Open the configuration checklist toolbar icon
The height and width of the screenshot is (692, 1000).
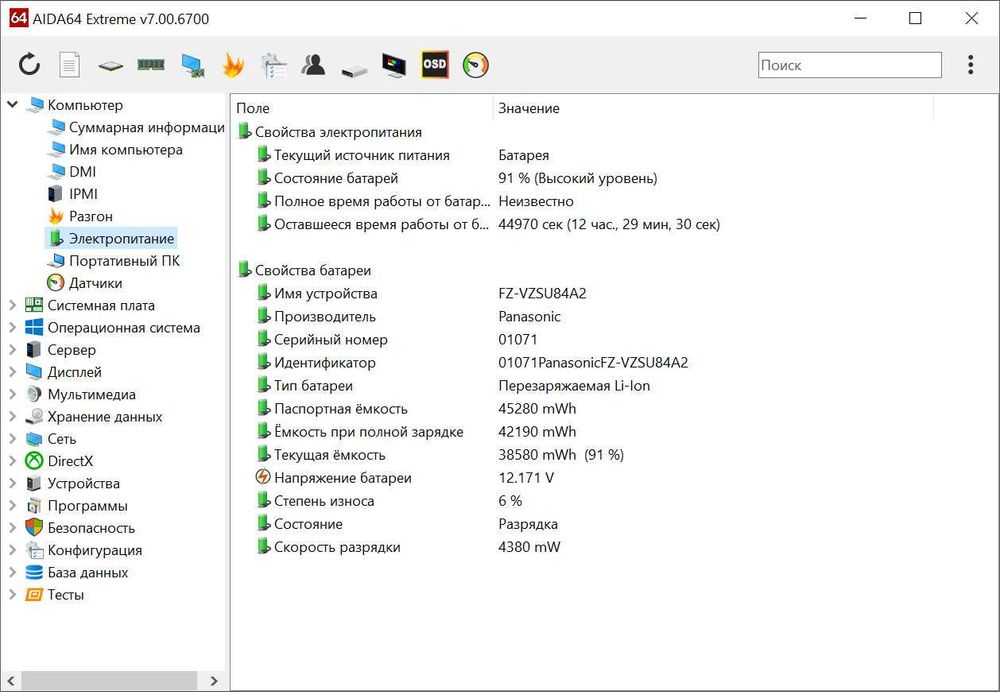[274, 65]
